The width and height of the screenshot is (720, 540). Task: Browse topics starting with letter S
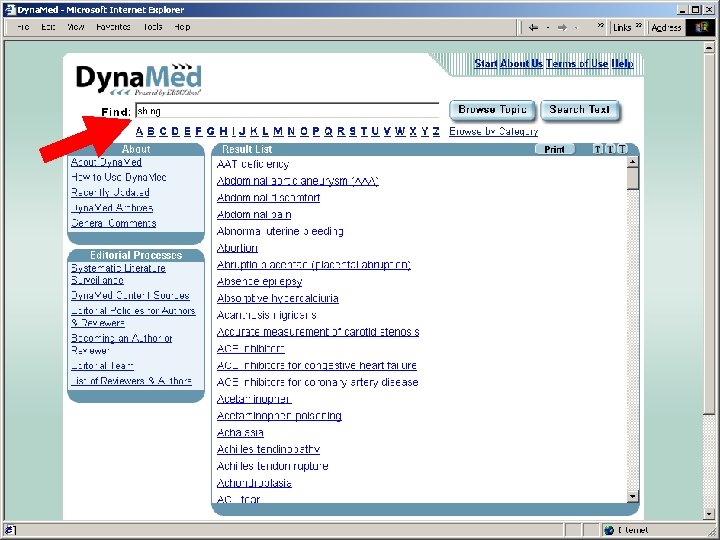coord(353,132)
